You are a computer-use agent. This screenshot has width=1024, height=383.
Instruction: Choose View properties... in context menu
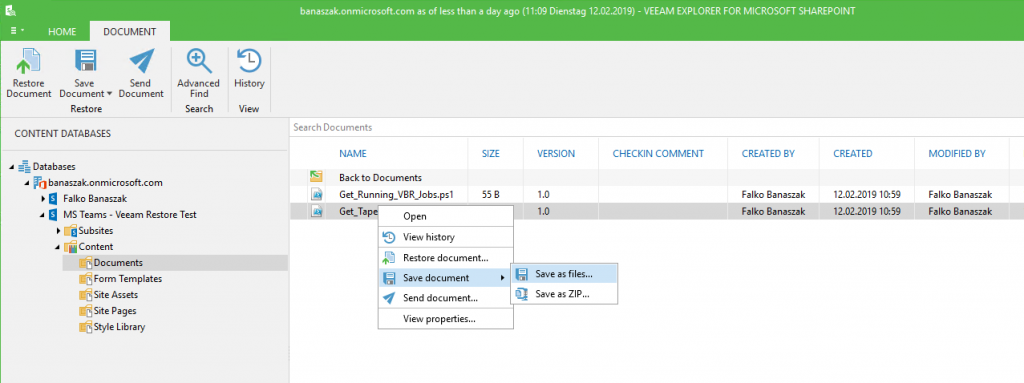pyautogui.click(x=445, y=319)
